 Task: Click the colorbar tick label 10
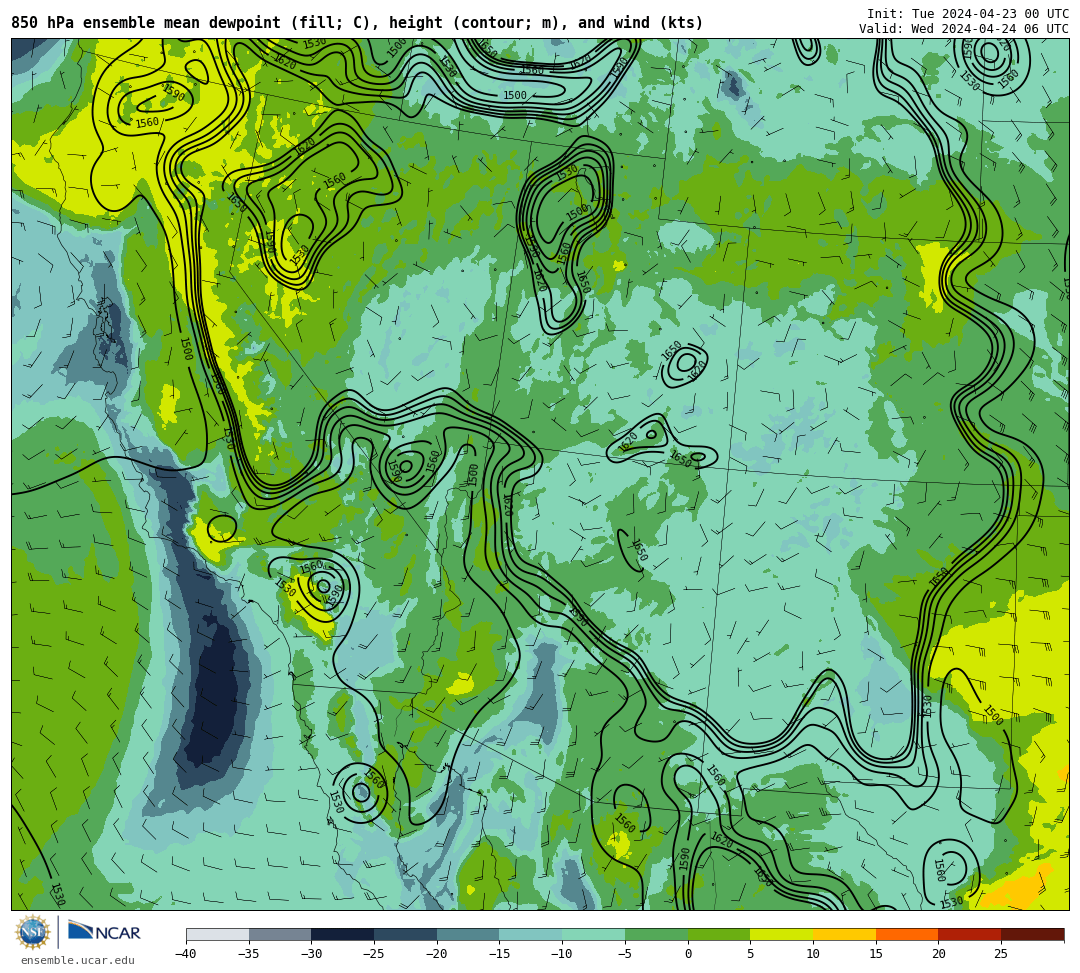click(x=813, y=954)
